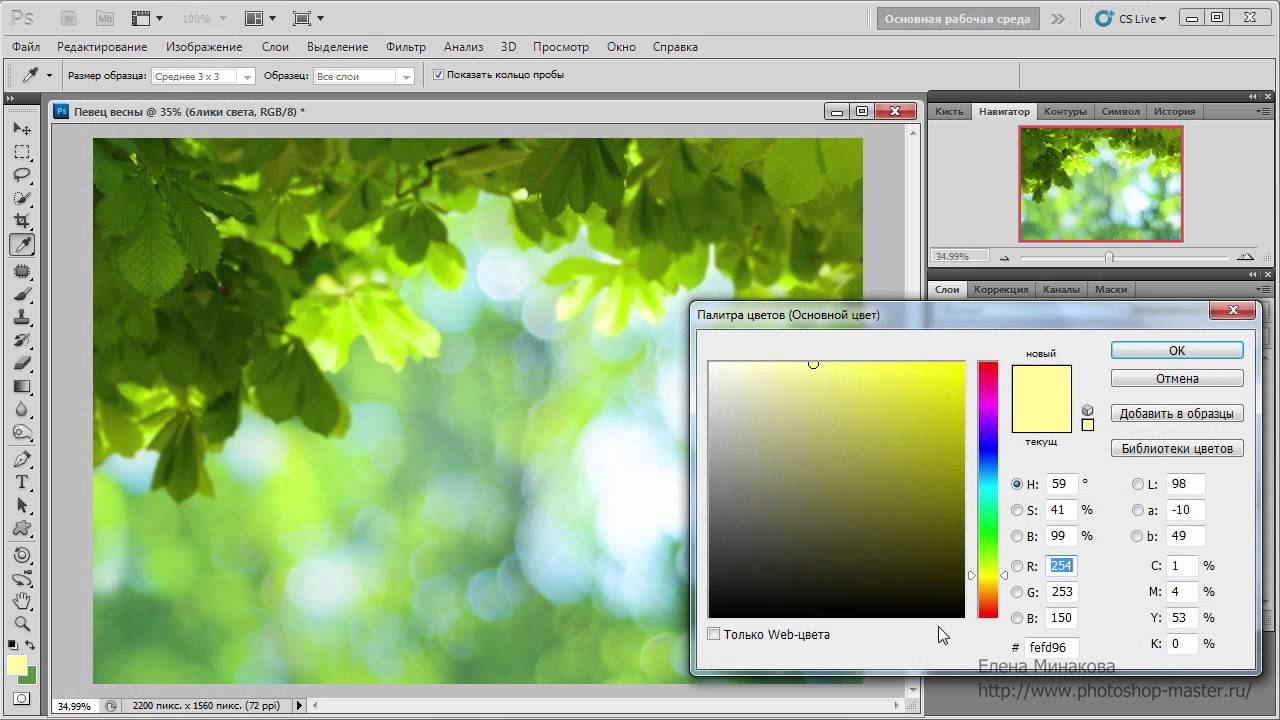Select the H (hue) radio button
The image size is (1280, 720).
click(1017, 484)
